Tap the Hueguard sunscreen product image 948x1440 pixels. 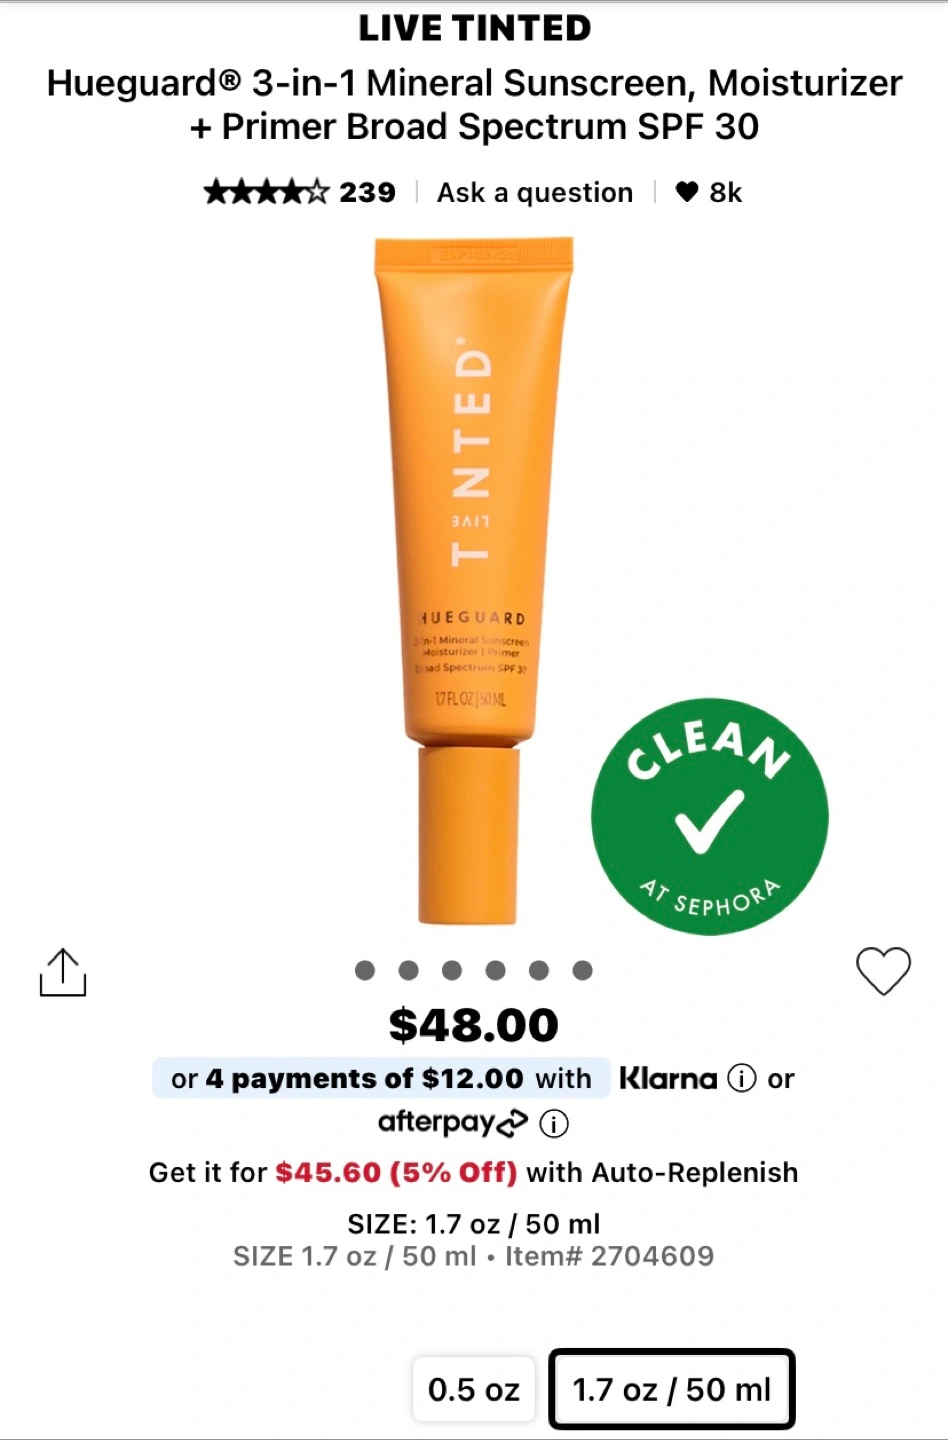[474, 581]
